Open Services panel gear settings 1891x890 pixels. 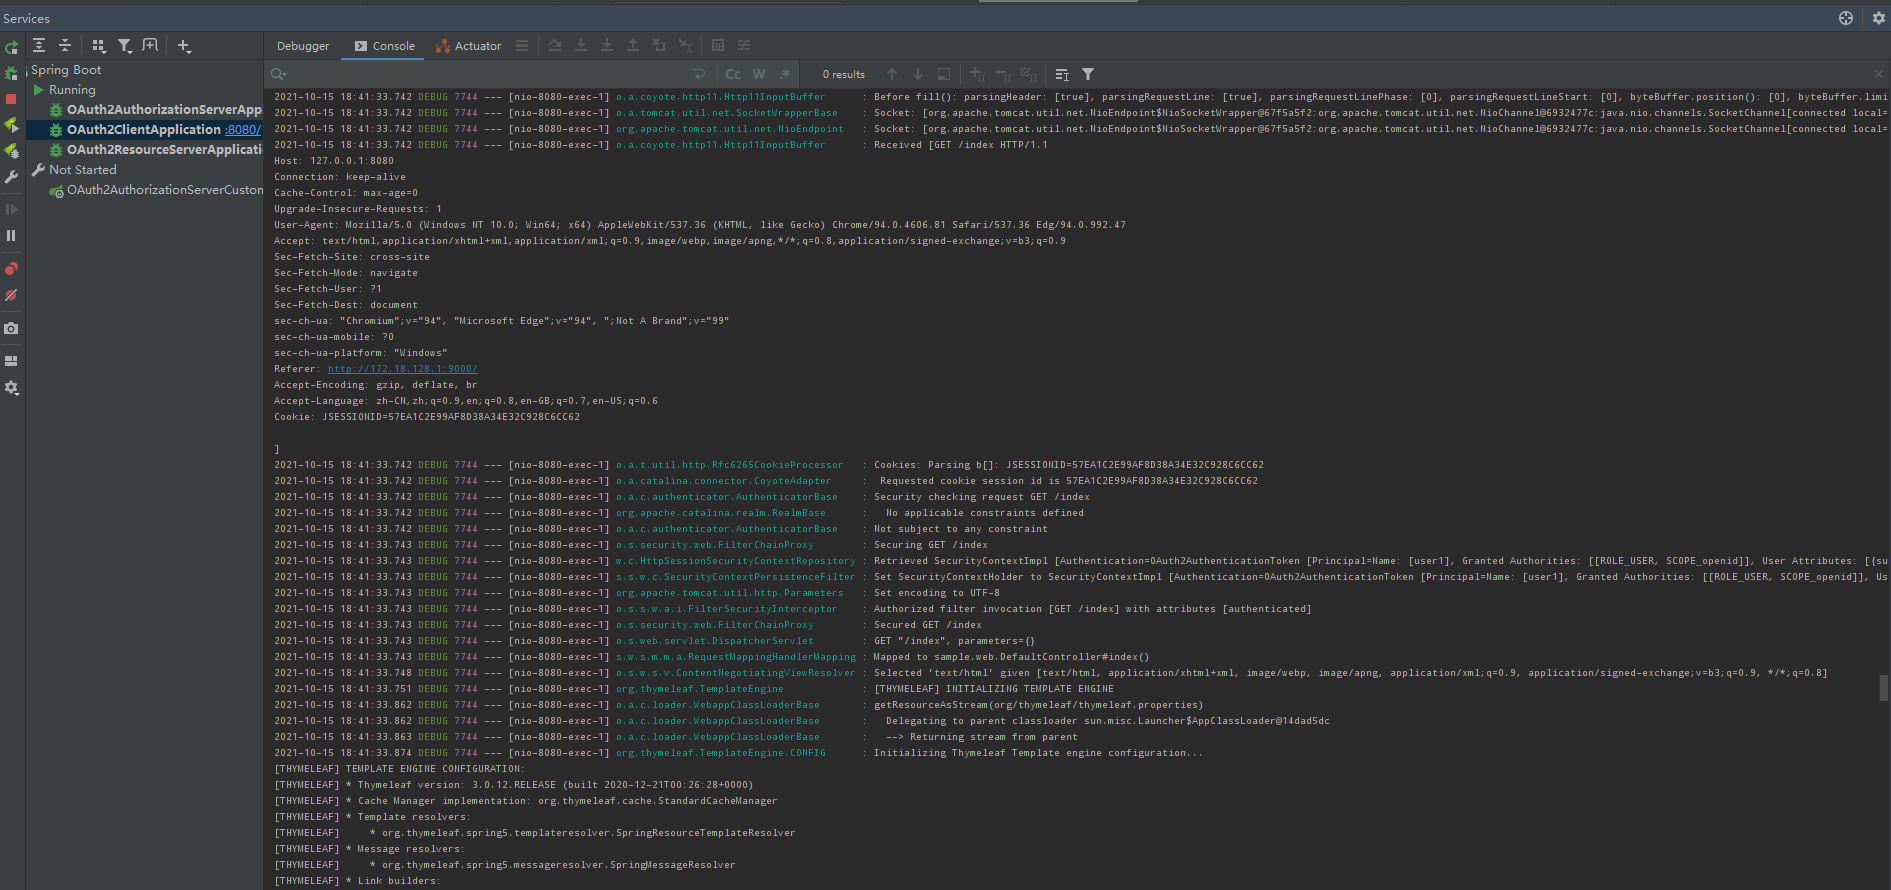tap(1878, 18)
